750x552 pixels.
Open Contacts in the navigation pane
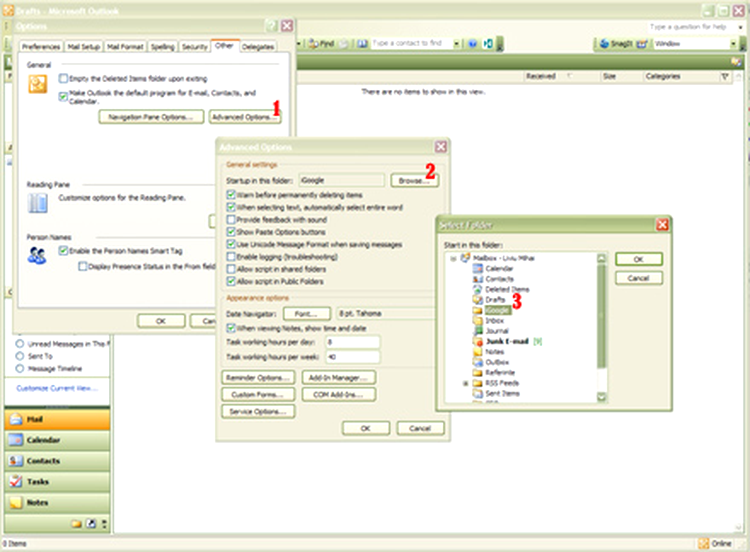(57, 461)
